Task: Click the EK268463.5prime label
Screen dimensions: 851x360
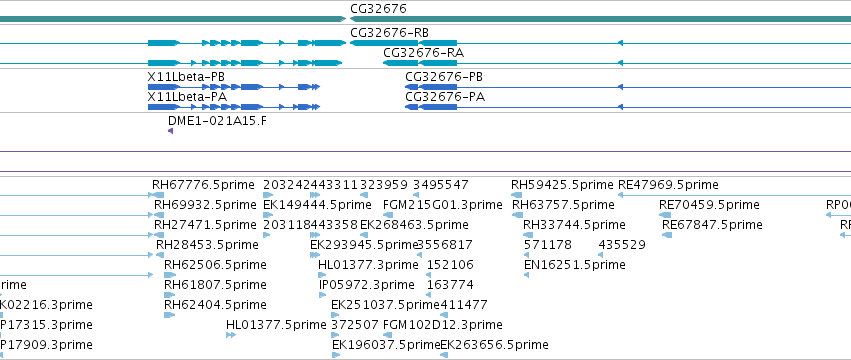Action: 414,225
